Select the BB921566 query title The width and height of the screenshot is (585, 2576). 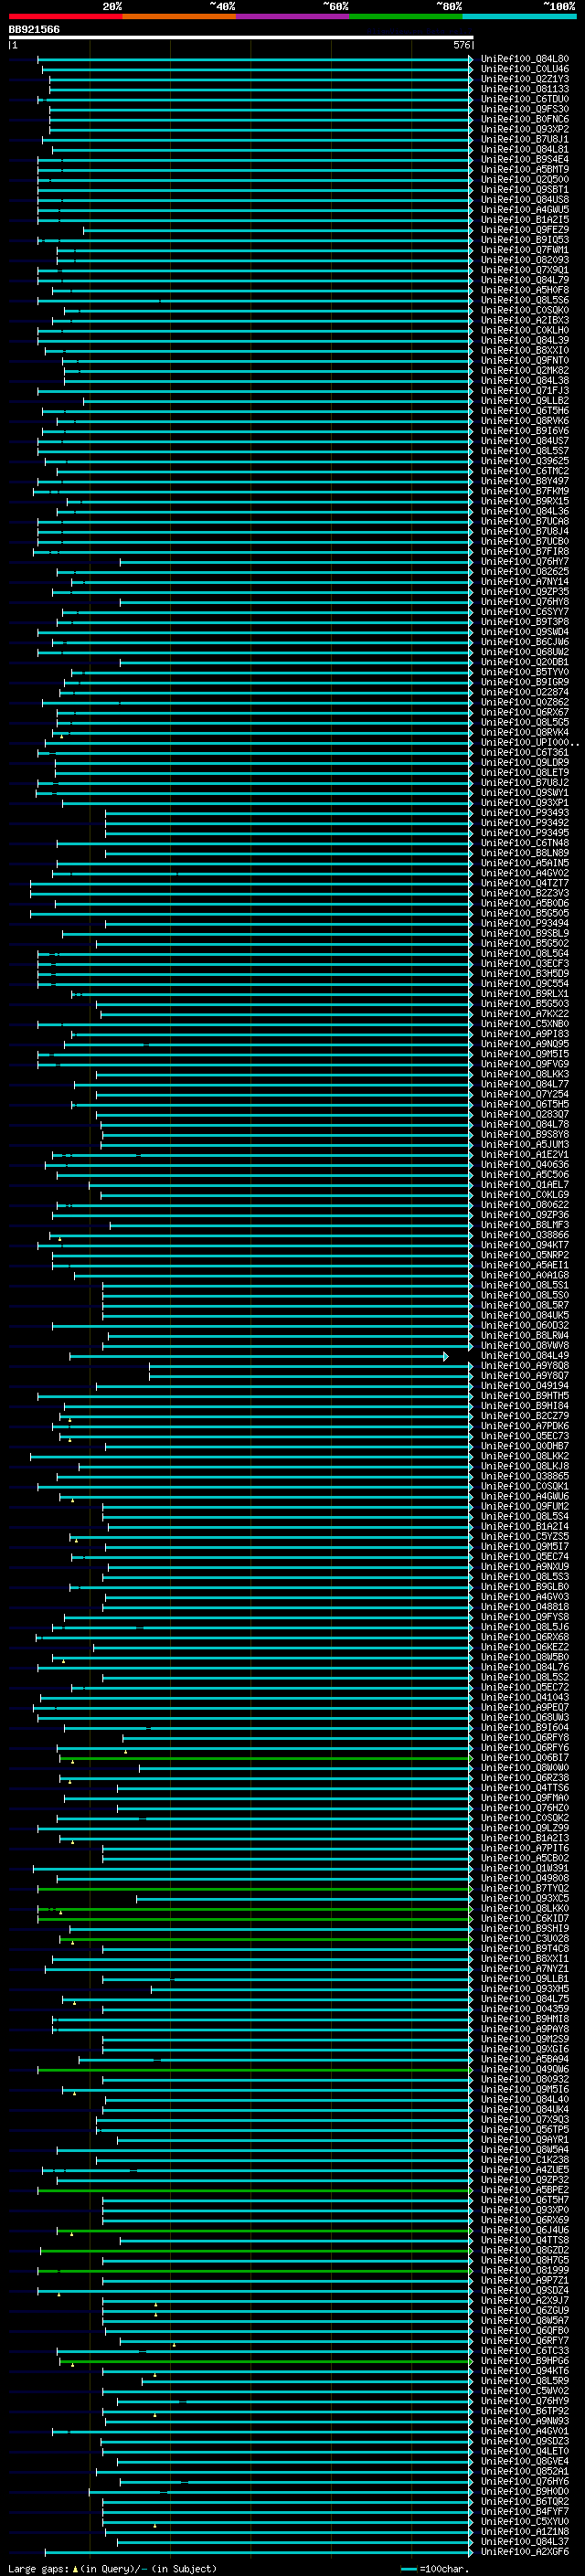click(34, 30)
